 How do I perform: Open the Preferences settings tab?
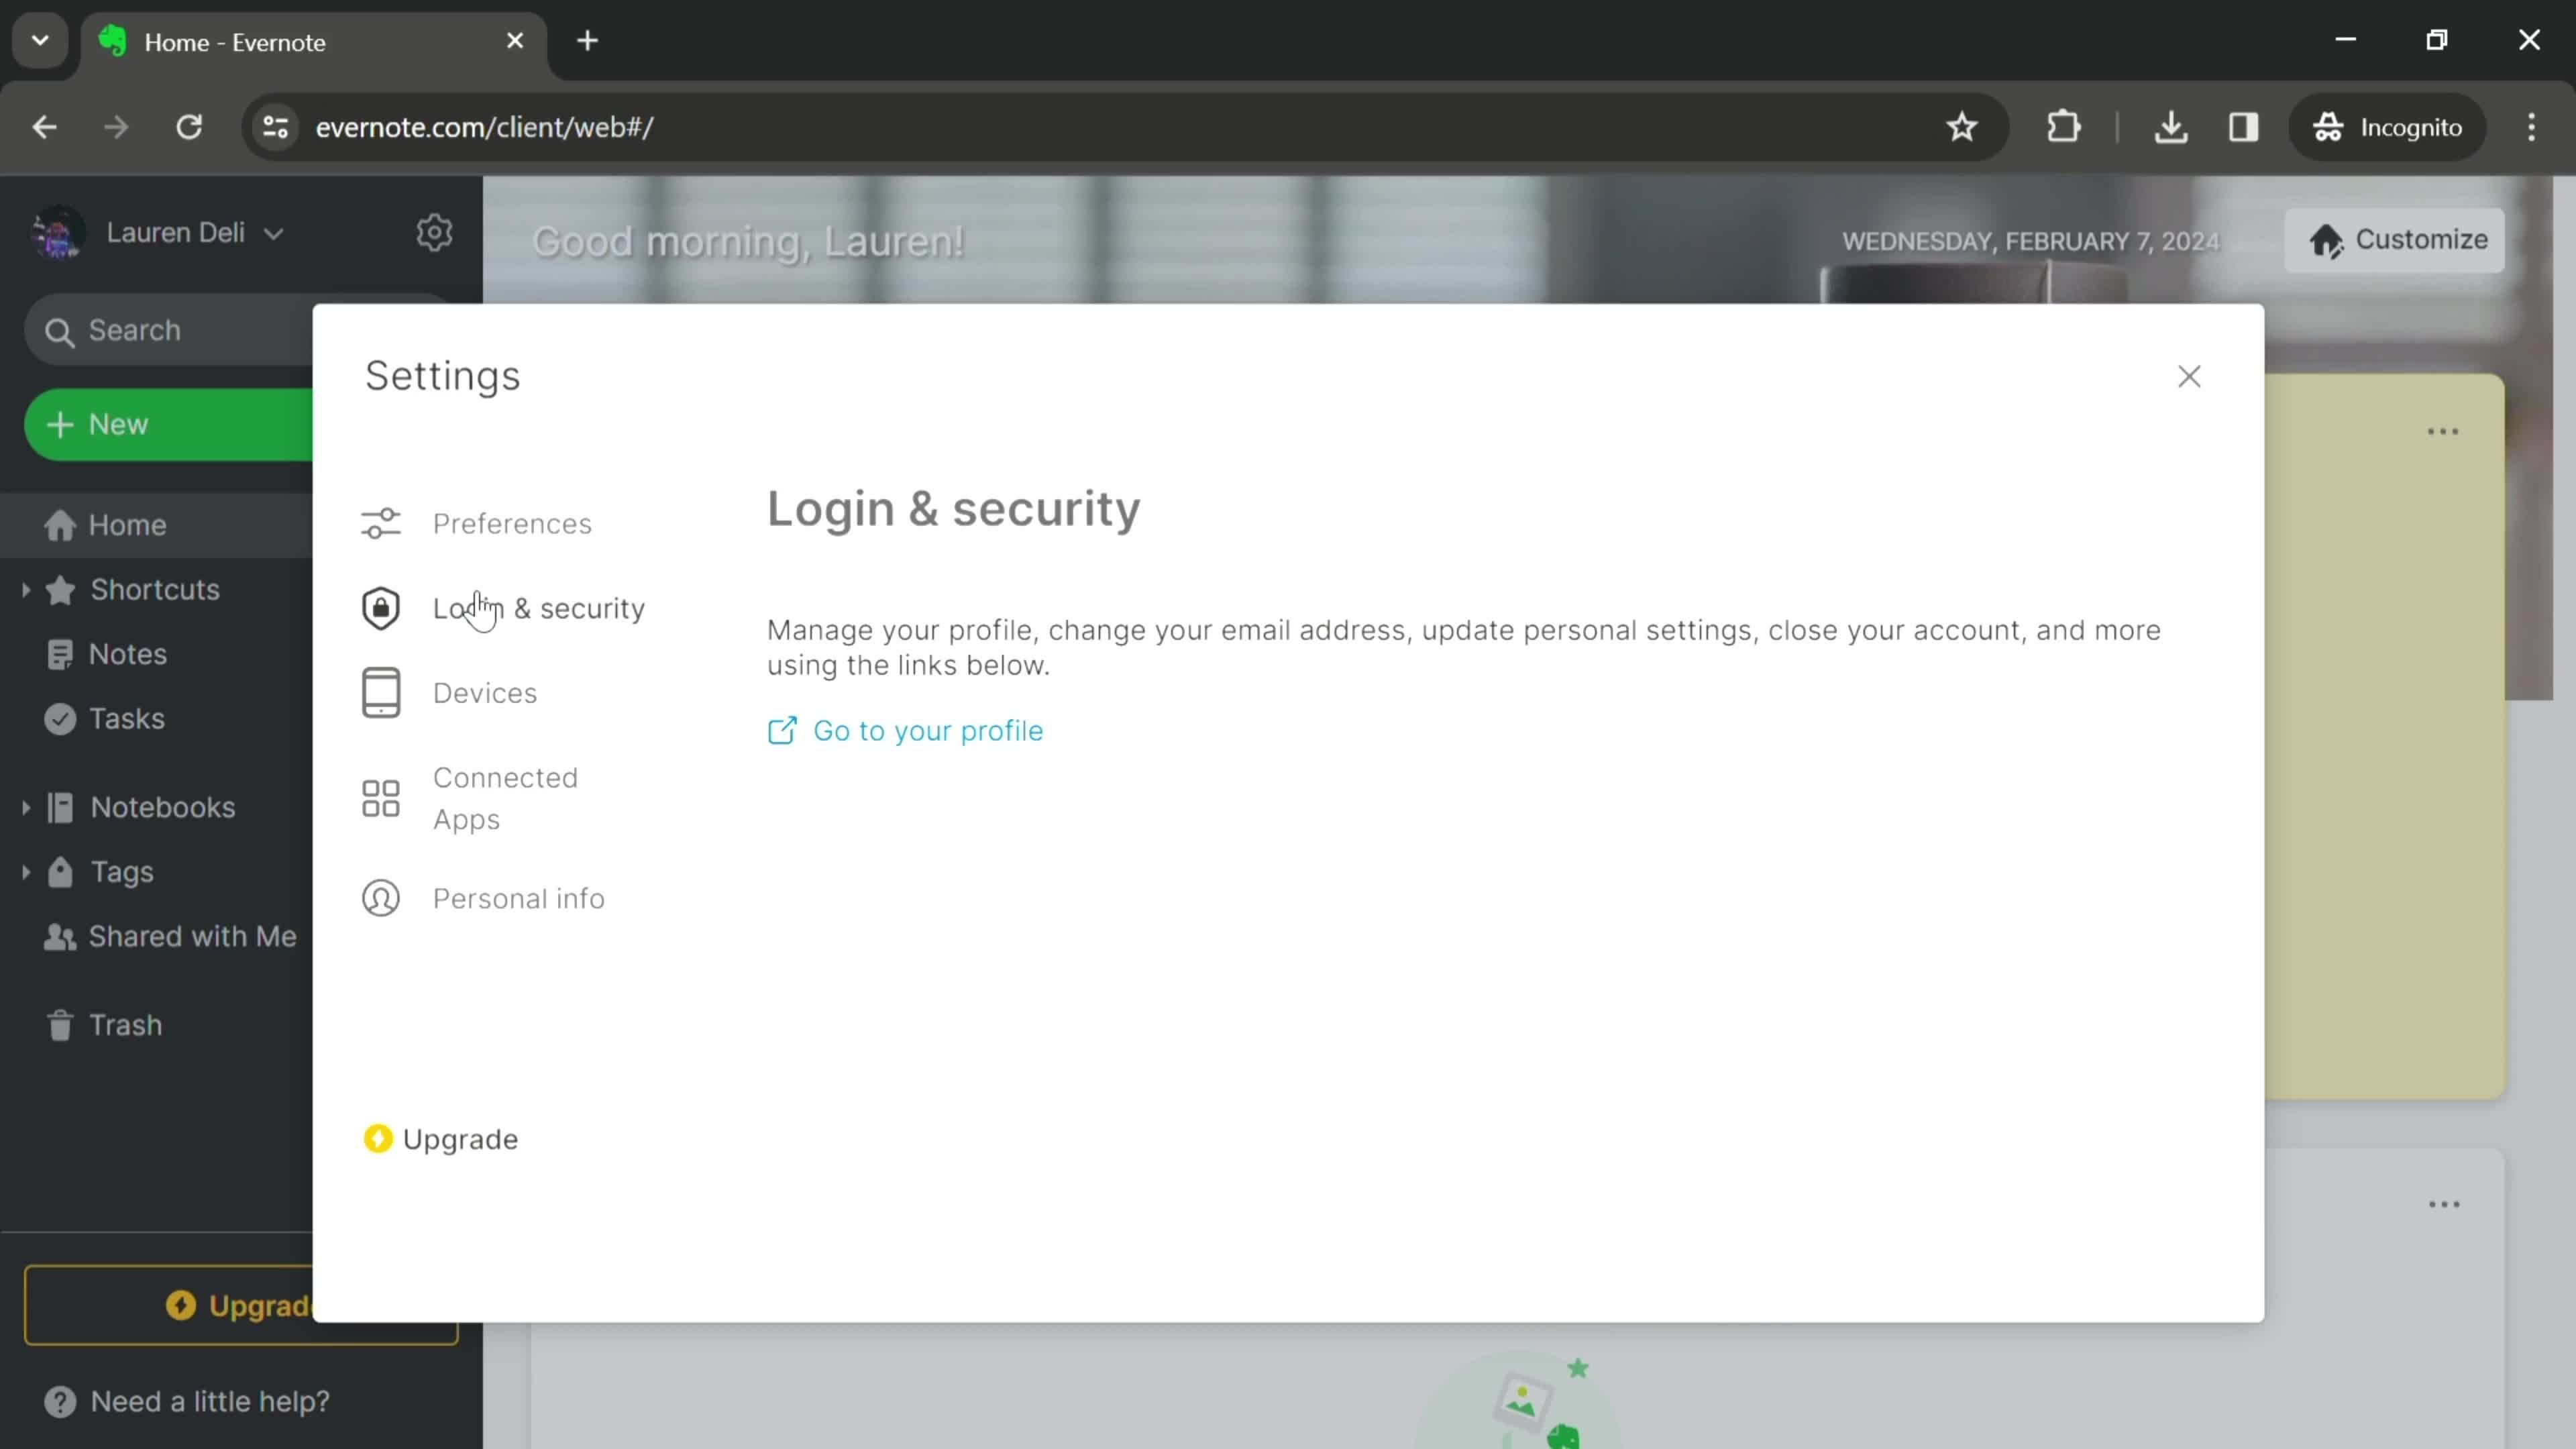[x=511, y=522]
